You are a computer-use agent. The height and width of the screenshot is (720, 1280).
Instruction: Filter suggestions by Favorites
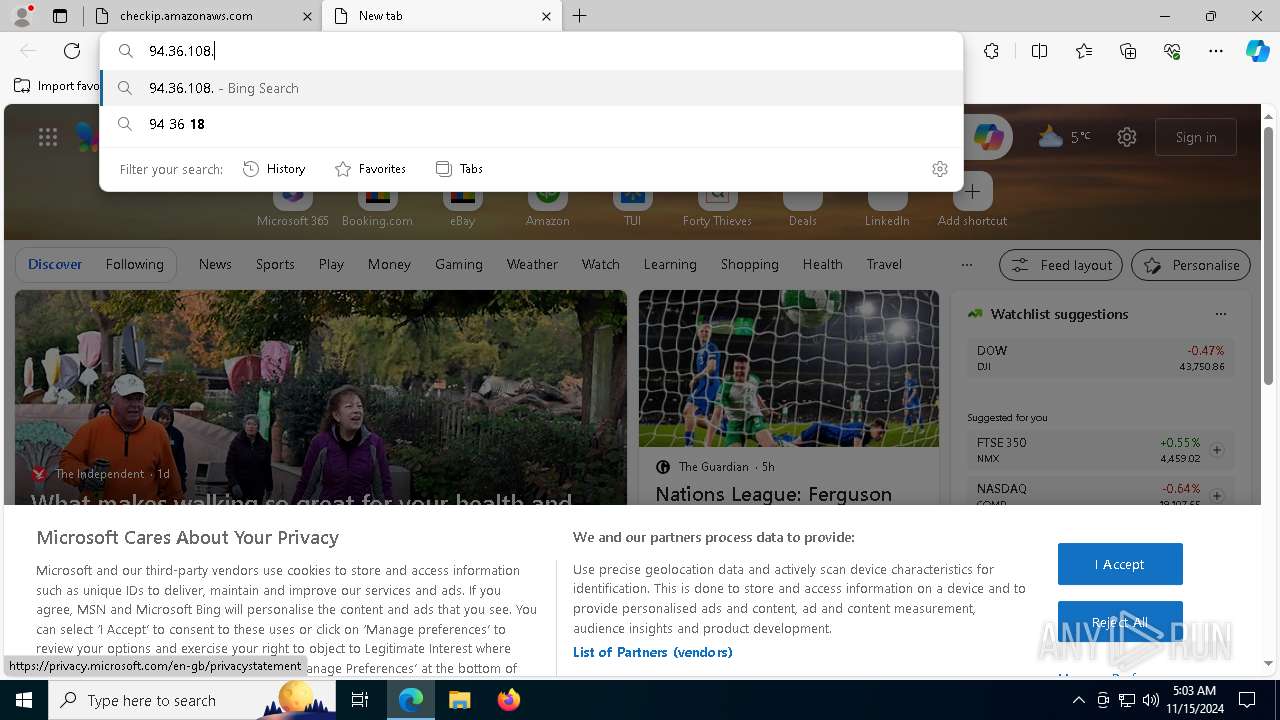(370, 169)
